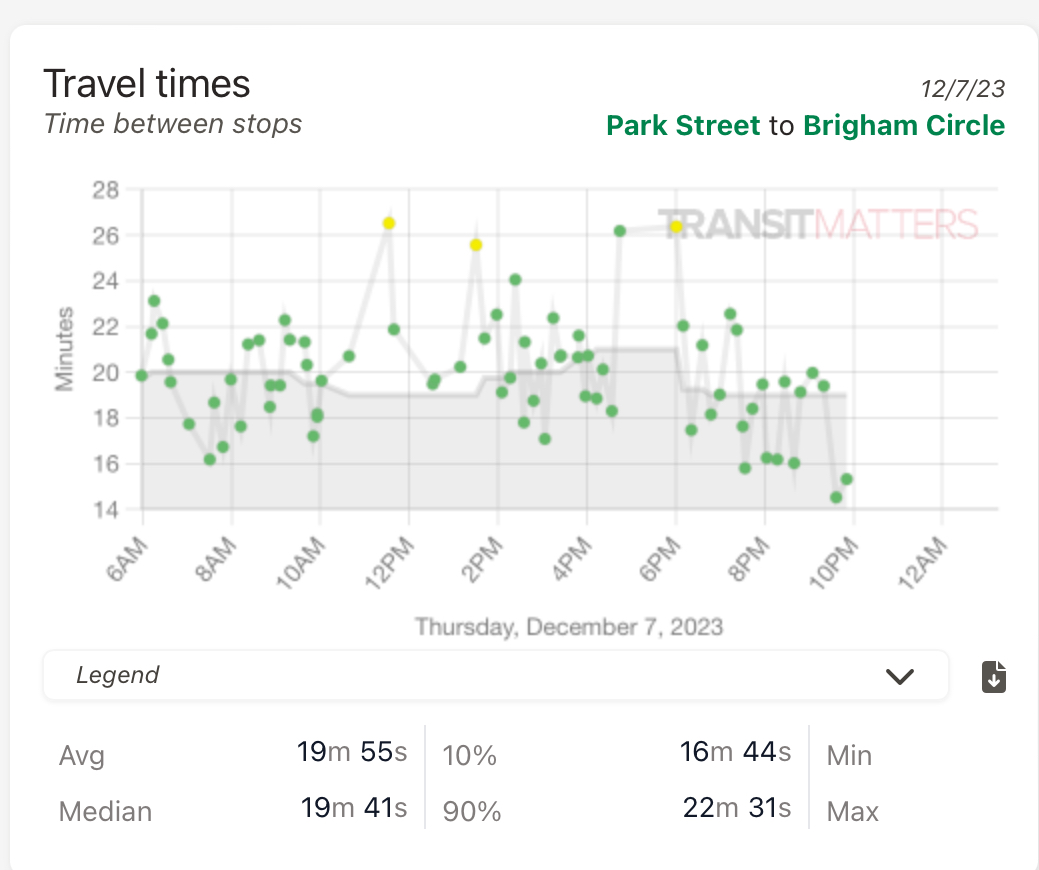The image size is (1039, 870).
Task: Click the download data file icon
Action: (x=994, y=677)
